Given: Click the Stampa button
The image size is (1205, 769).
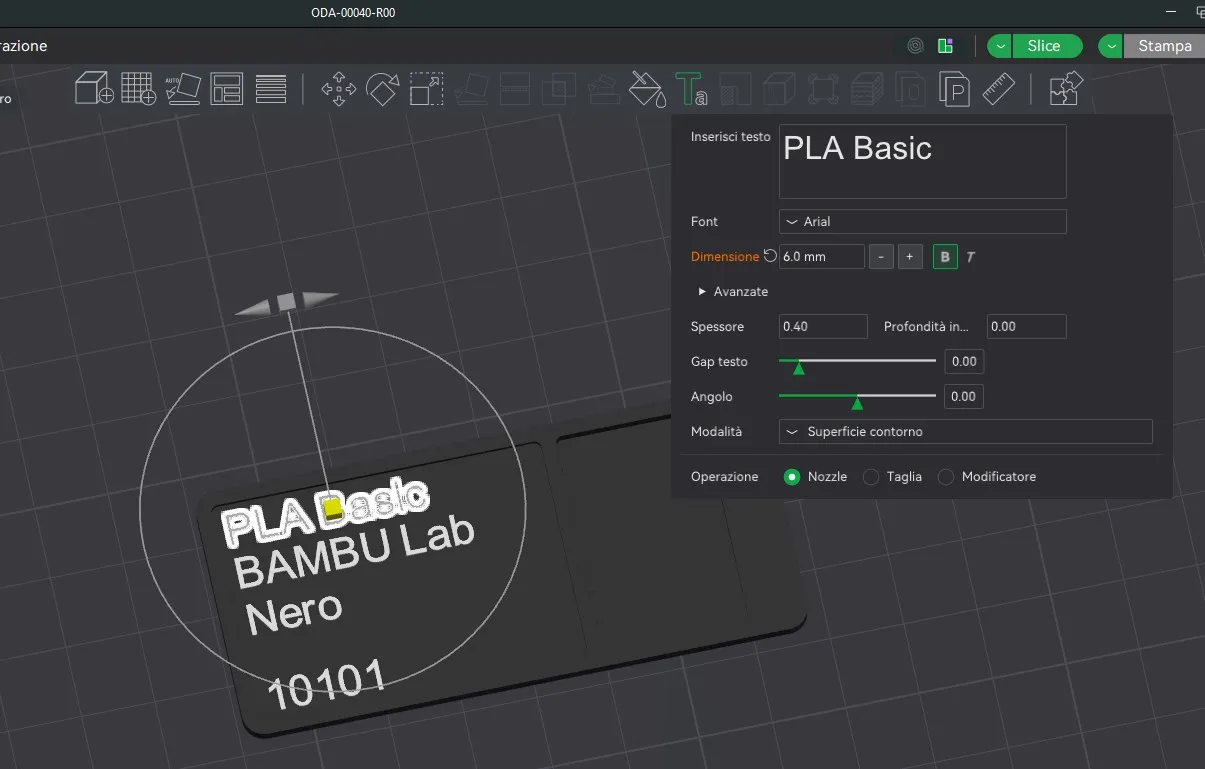Looking at the screenshot, I should 1164,46.
